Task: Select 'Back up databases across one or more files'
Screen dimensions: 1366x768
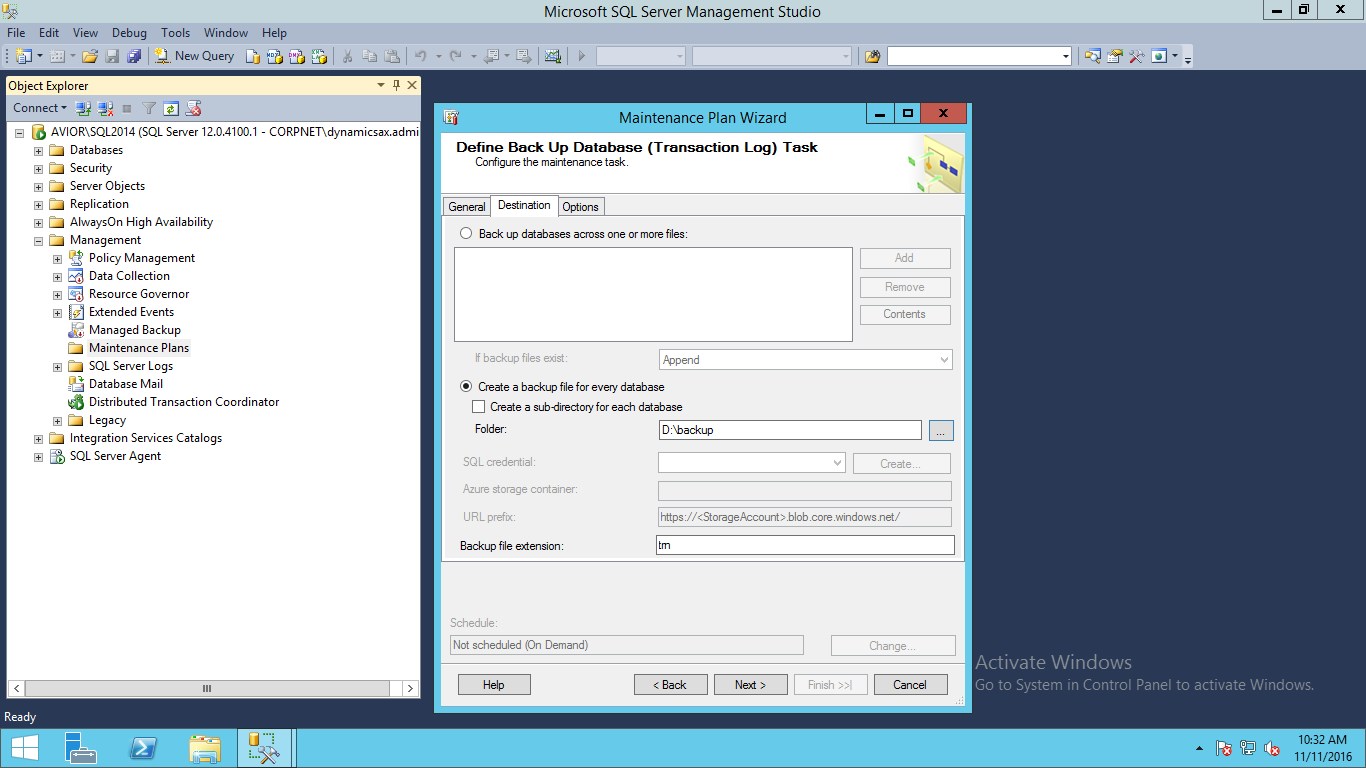Action: 466,233
